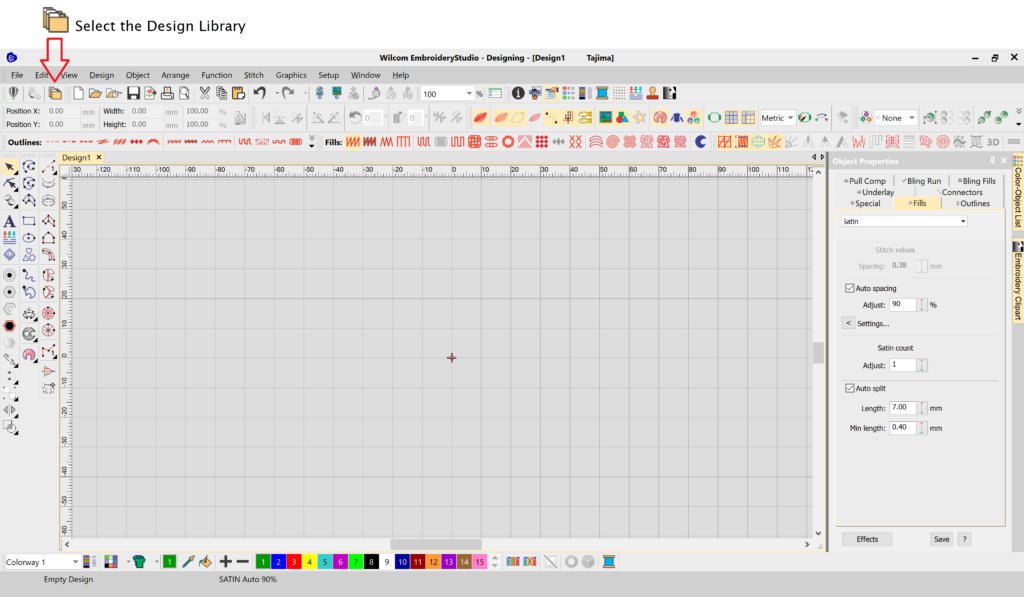Select red color swatch number 3

tap(295, 562)
